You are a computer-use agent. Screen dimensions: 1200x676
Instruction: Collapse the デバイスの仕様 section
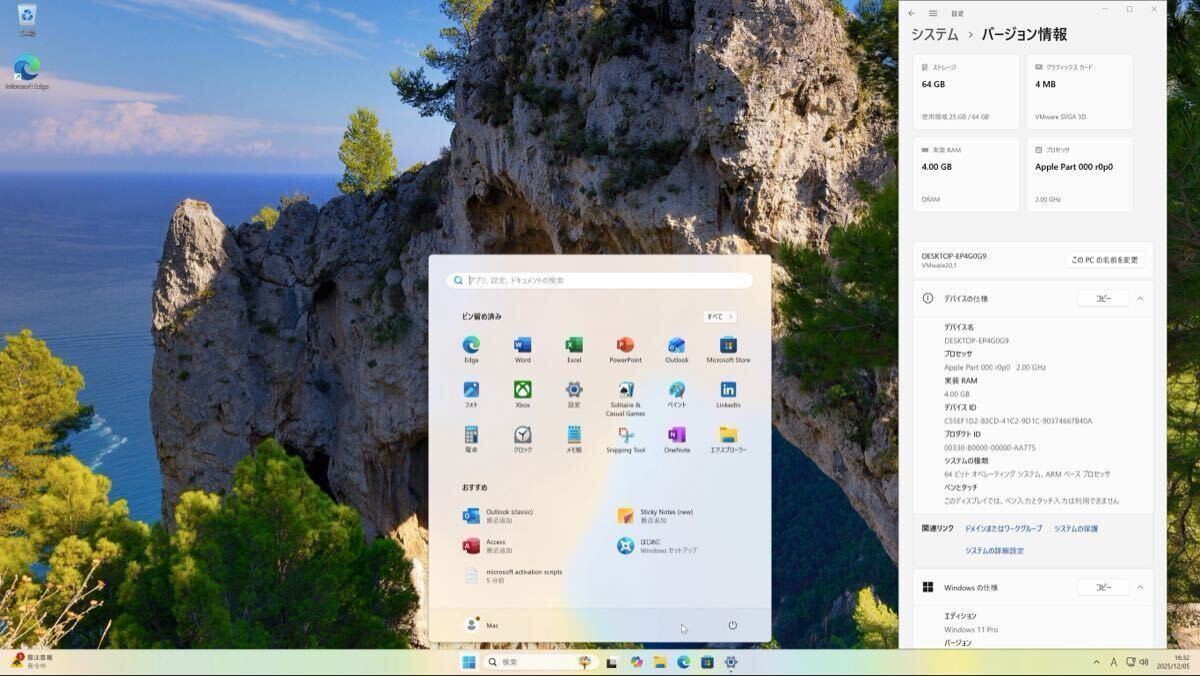1140,298
